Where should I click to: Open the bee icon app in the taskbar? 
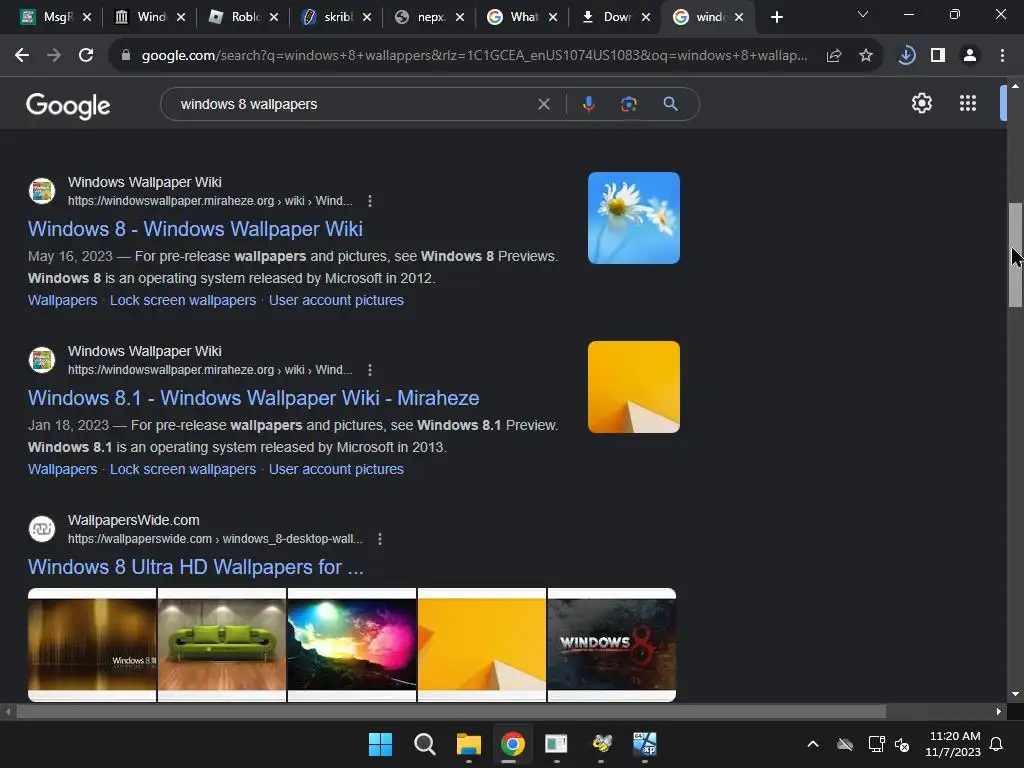[601, 744]
